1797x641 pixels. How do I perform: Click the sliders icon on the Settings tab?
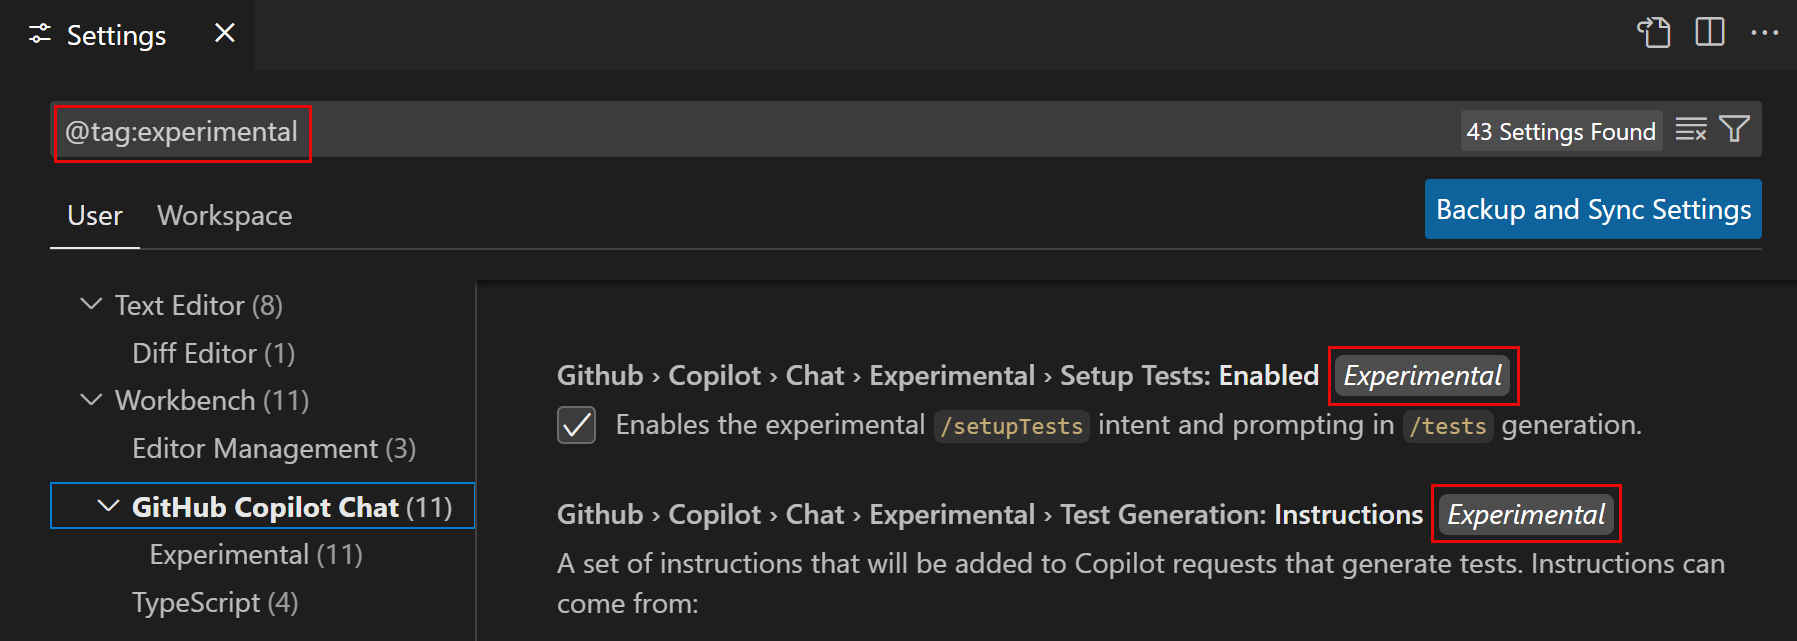[38, 33]
